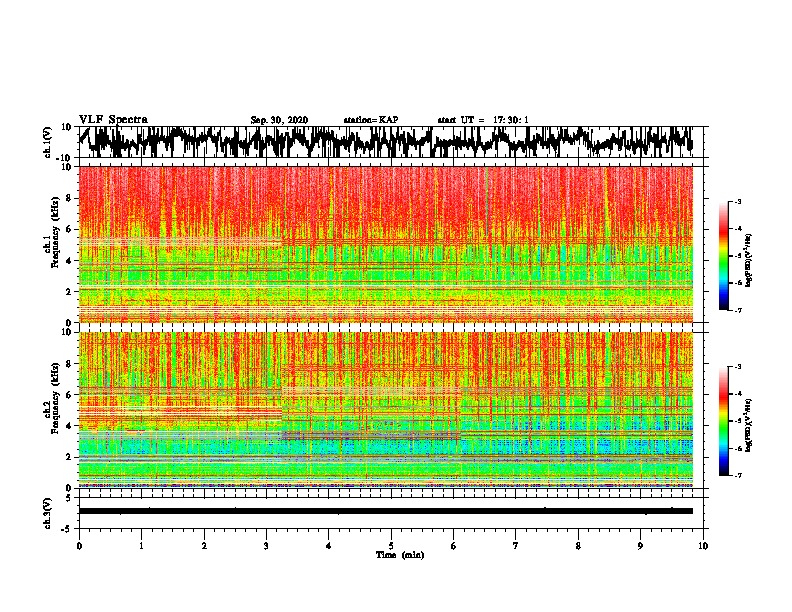Click the '8' tick on ch.2 frequency axis
The width and height of the screenshot is (792, 612).
69,364
